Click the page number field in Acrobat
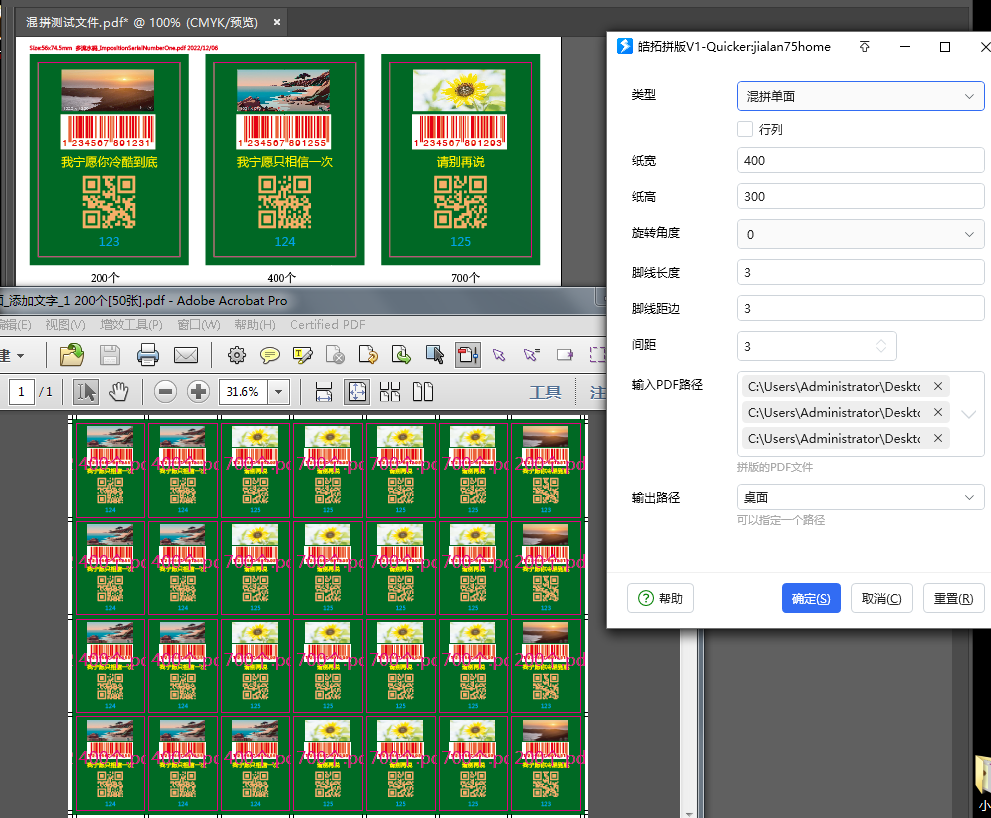Viewport: 991px width, 818px height. [x=21, y=392]
